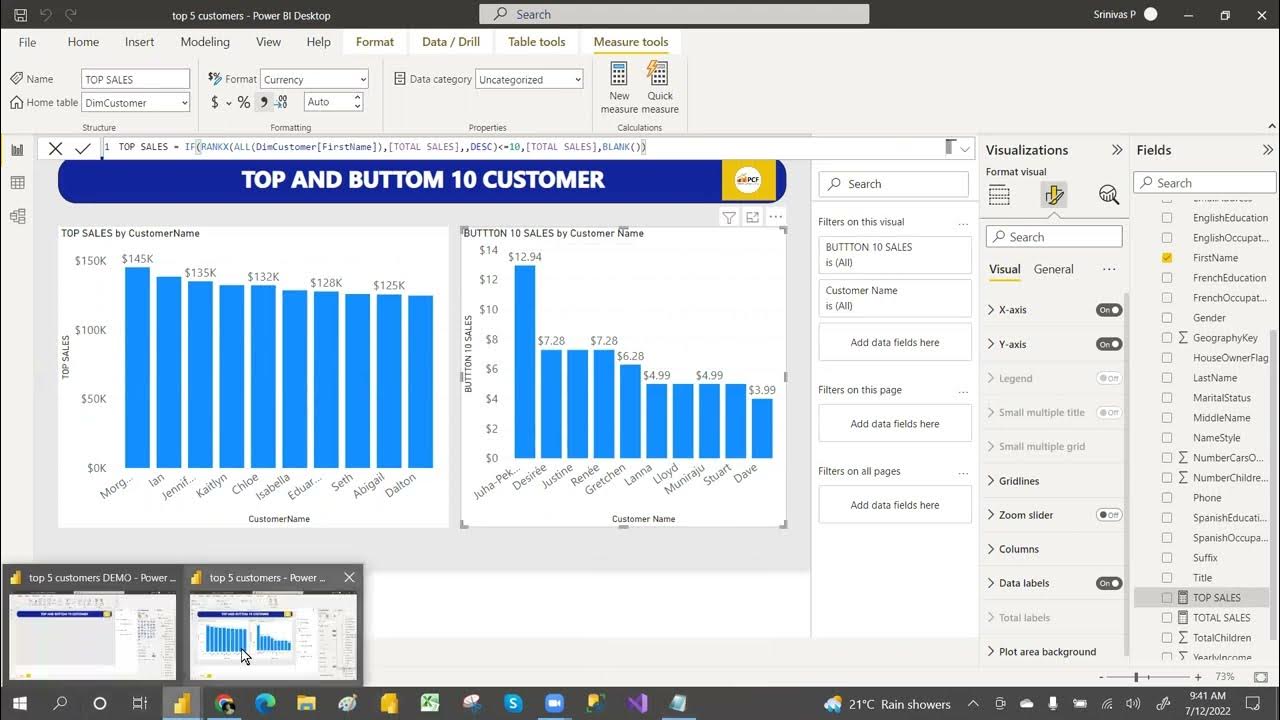Viewport: 1280px width, 720px height.
Task: Check the Gender field checkbox
Action: (1167, 317)
